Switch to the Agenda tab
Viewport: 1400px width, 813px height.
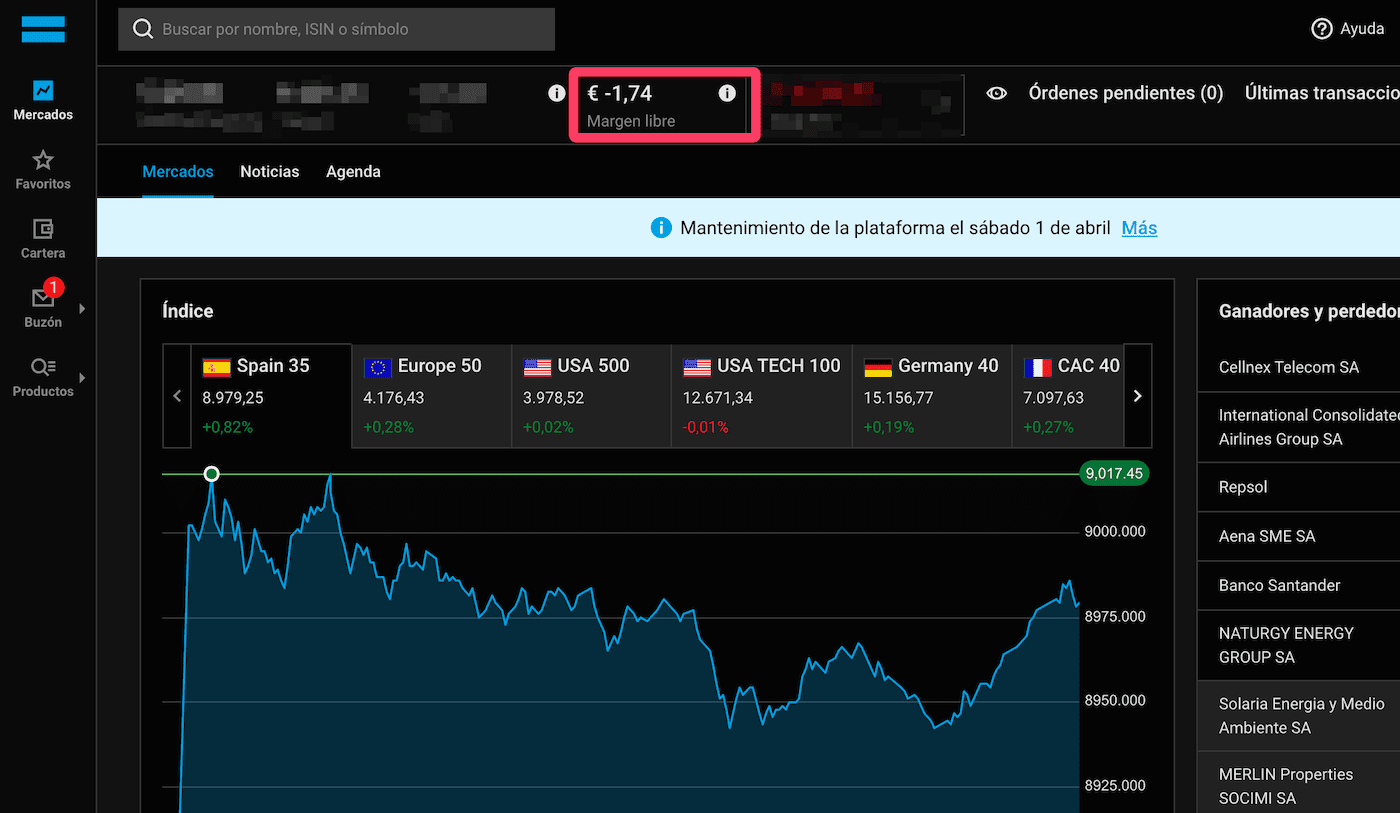click(x=353, y=172)
